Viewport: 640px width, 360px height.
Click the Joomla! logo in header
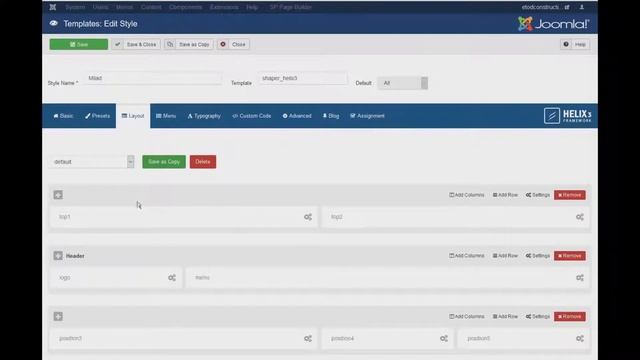553,24
